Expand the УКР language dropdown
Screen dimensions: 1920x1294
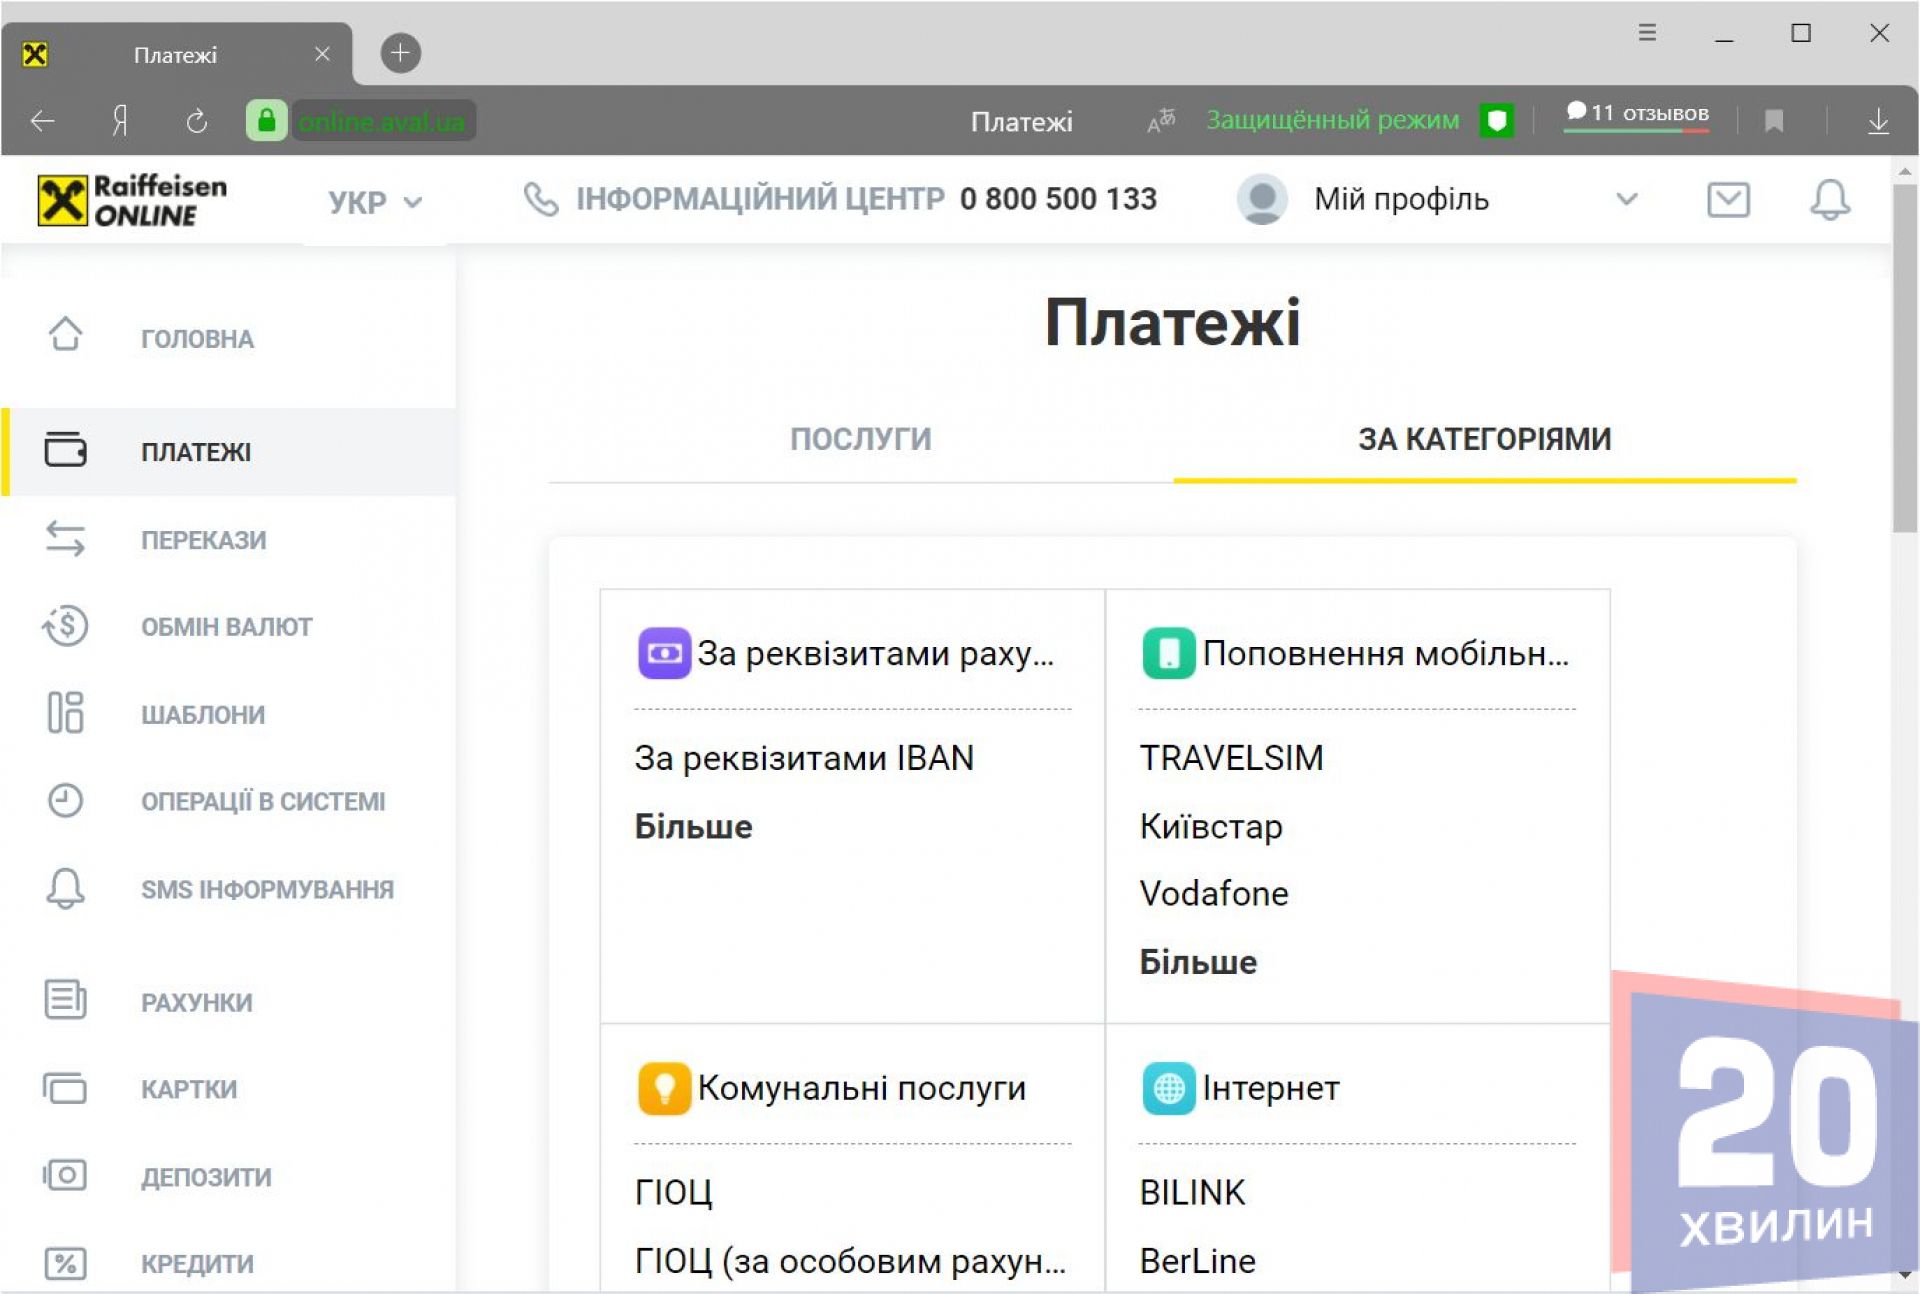coord(375,202)
